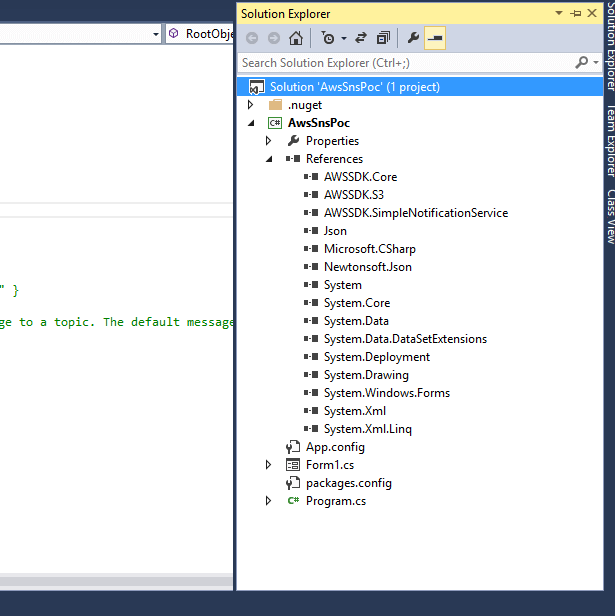Click the .nuget folder icon
This screenshot has width=615, height=616.
(275, 105)
